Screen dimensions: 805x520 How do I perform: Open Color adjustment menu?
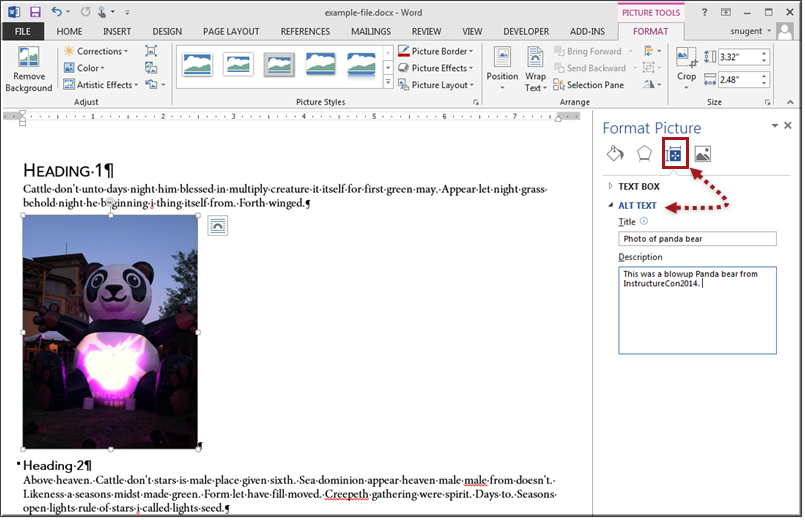point(84,68)
